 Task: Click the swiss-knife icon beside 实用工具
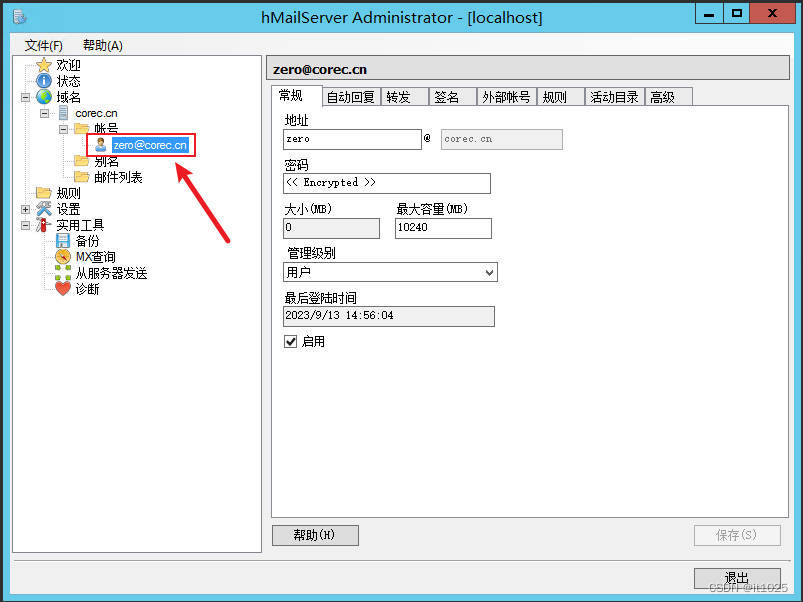point(44,225)
